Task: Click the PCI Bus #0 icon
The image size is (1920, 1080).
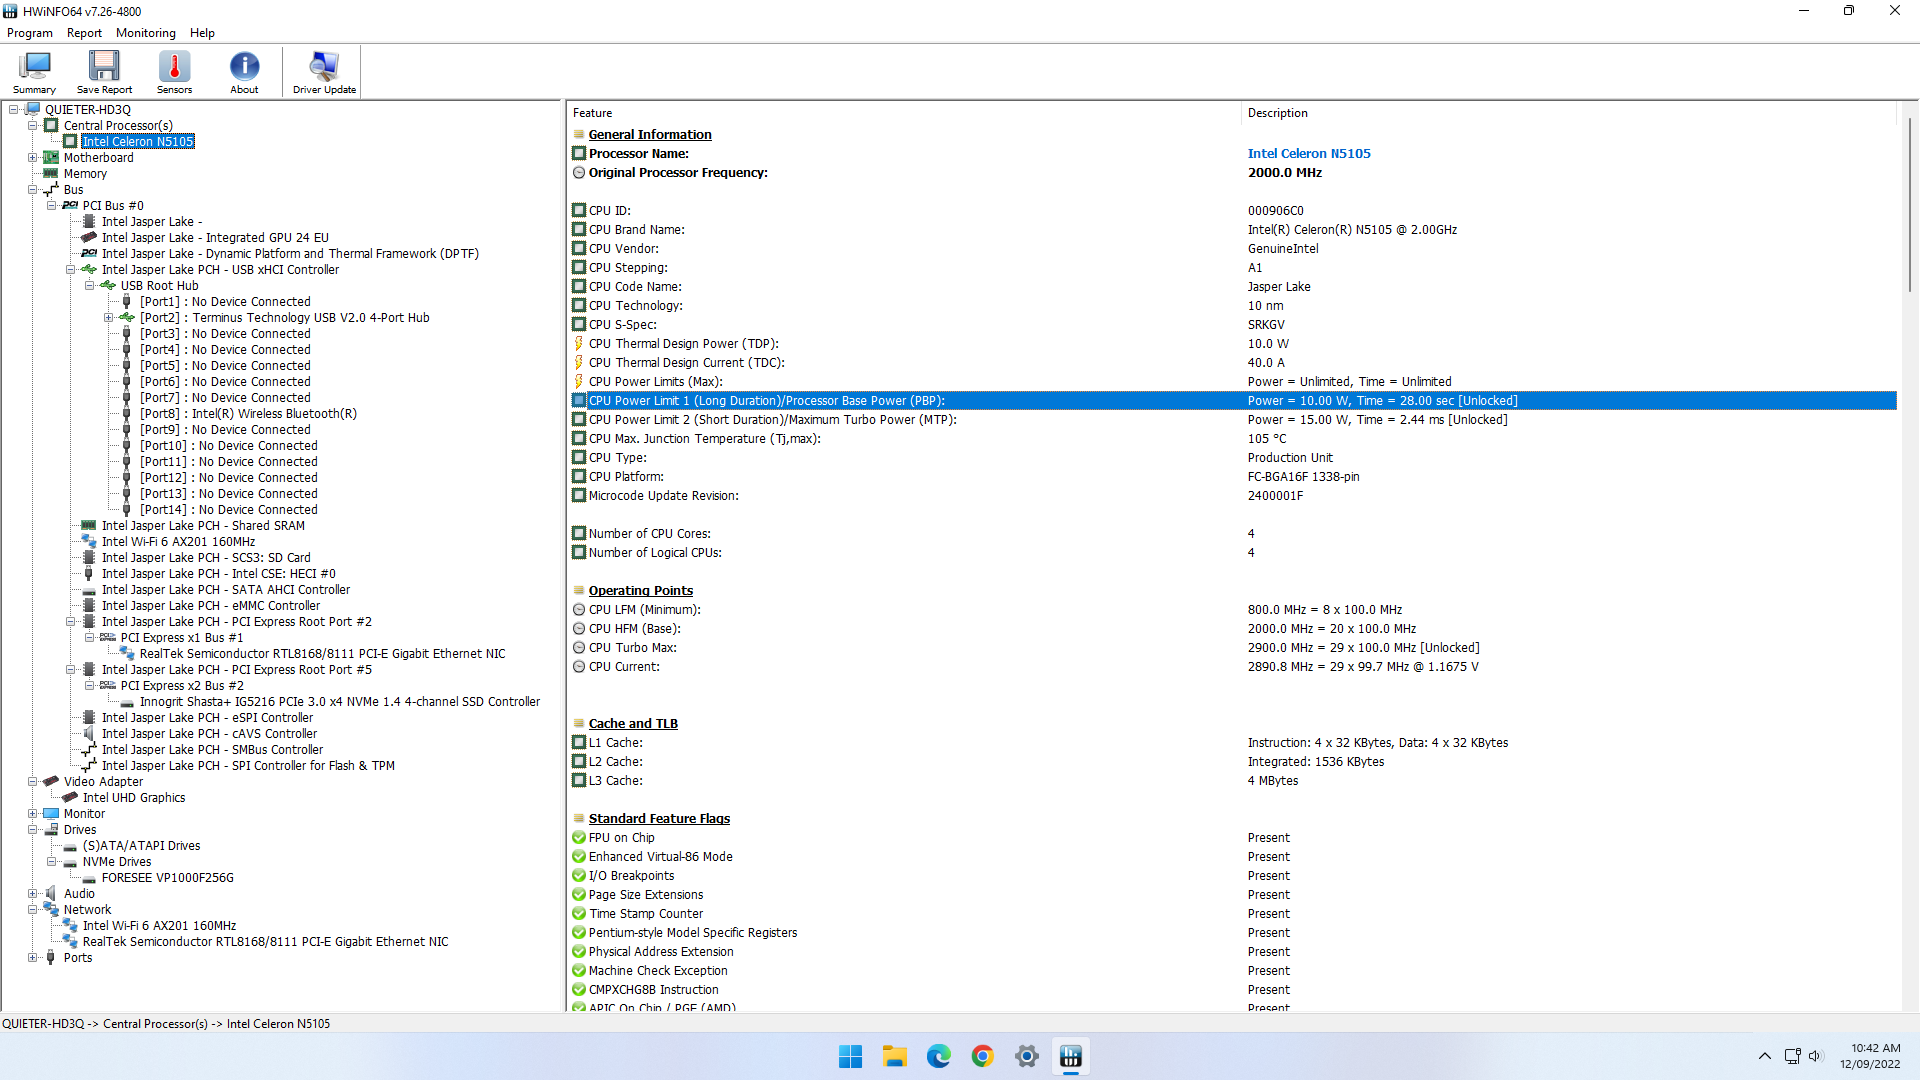Action: coord(70,206)
